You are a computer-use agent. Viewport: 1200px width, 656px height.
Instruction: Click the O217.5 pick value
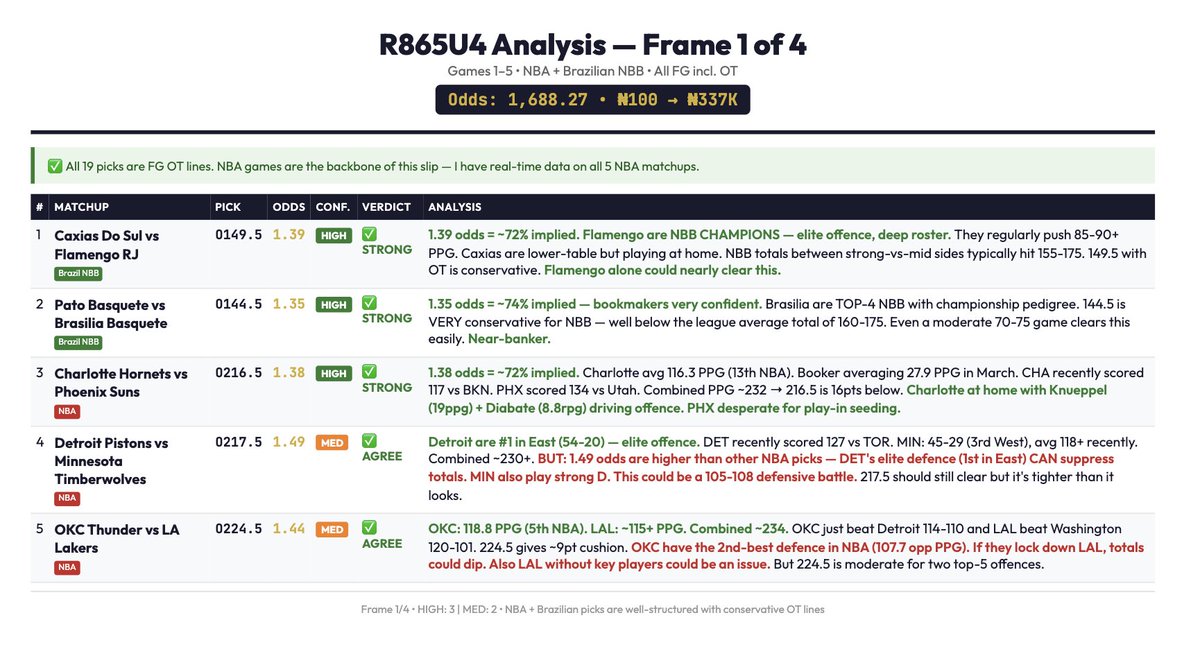(238, 442)
